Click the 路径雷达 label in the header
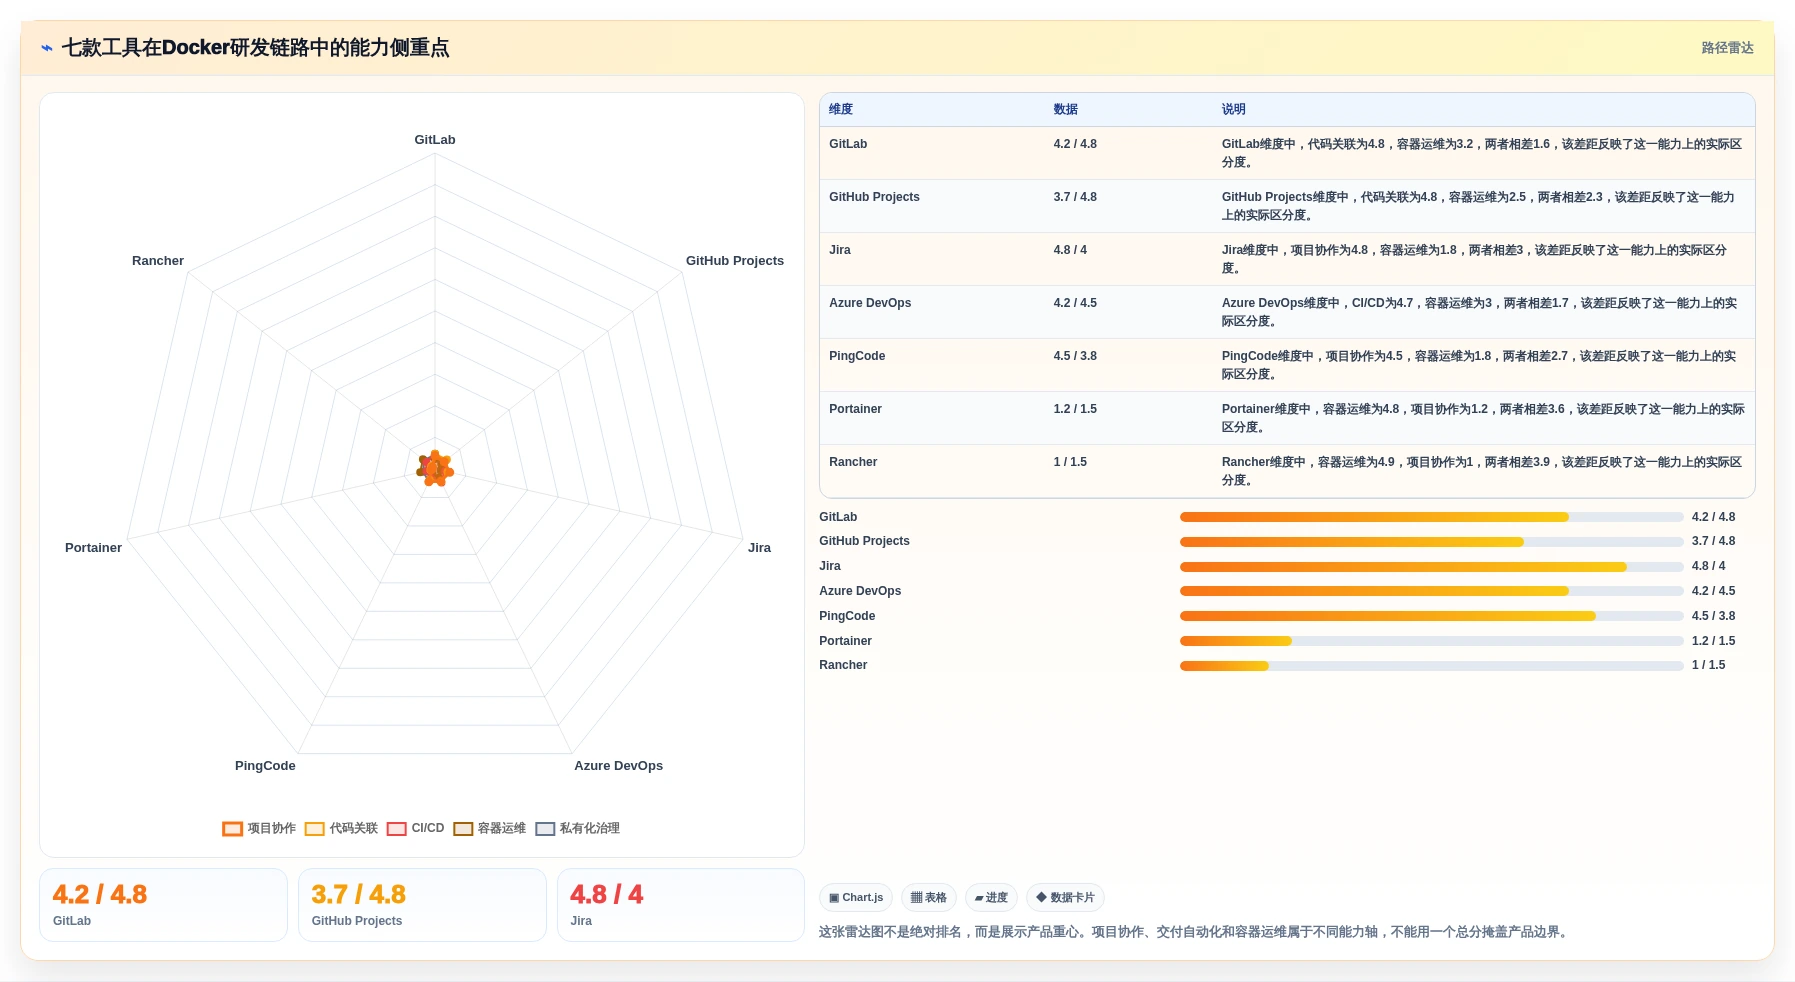 (1727, 48)
